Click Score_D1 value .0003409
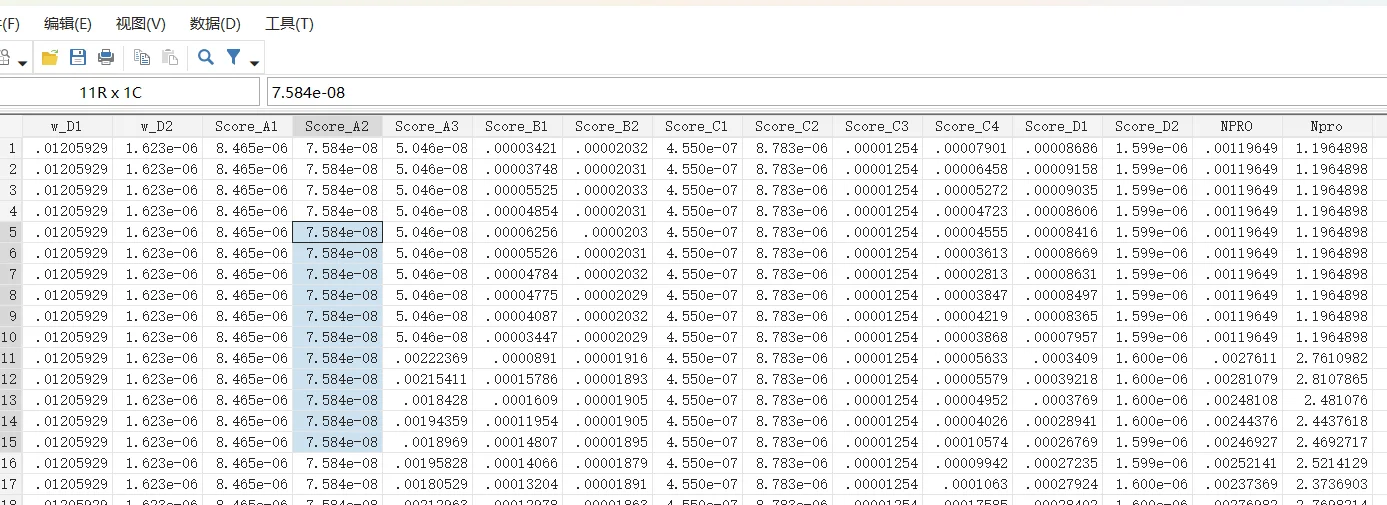Viewport: 1387px width, 505px height. pyautogui.click(x=1057, y=358)
